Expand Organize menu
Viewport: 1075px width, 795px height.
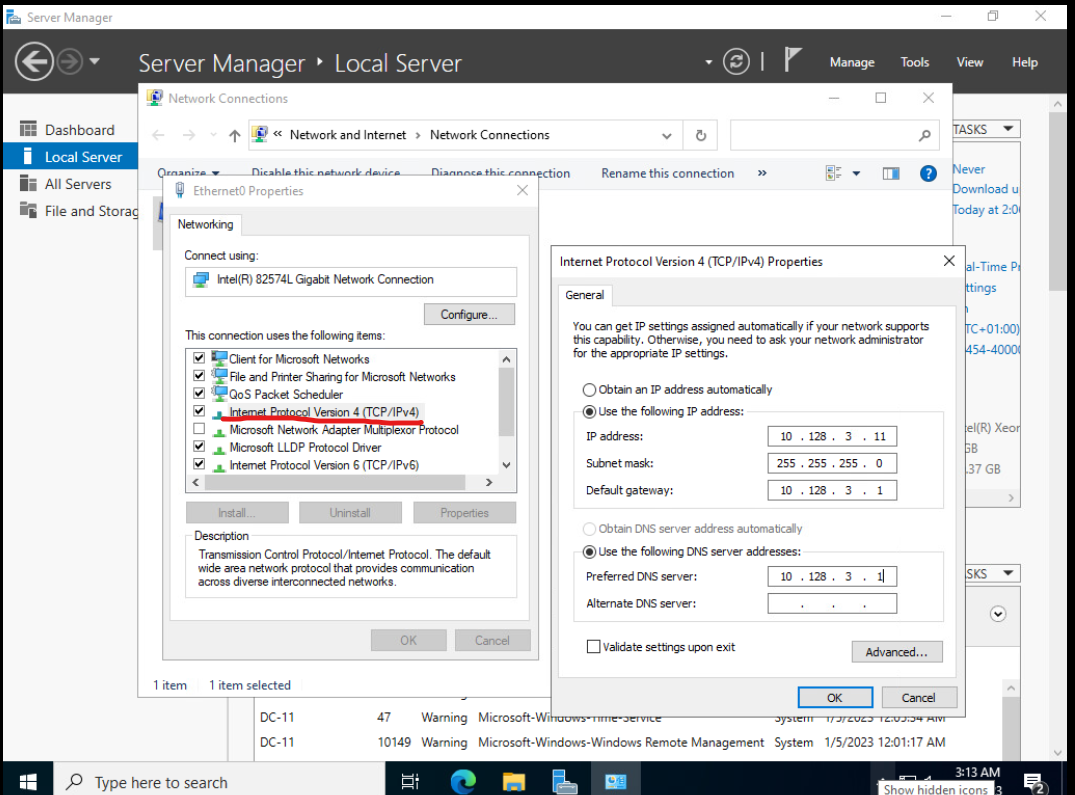188,173
